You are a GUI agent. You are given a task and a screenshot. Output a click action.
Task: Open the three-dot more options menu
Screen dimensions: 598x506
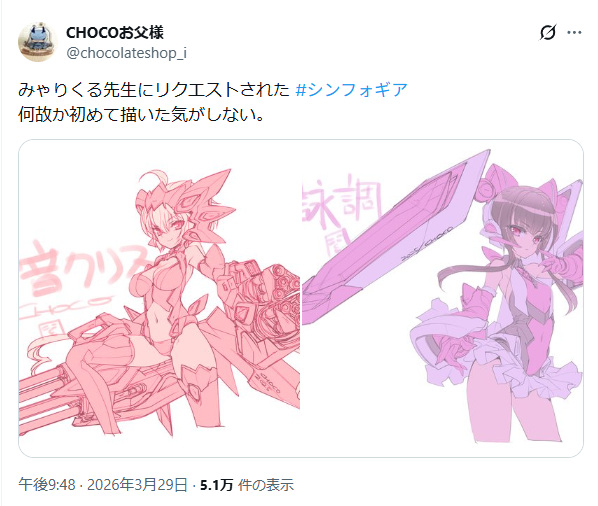coord(574,32)
